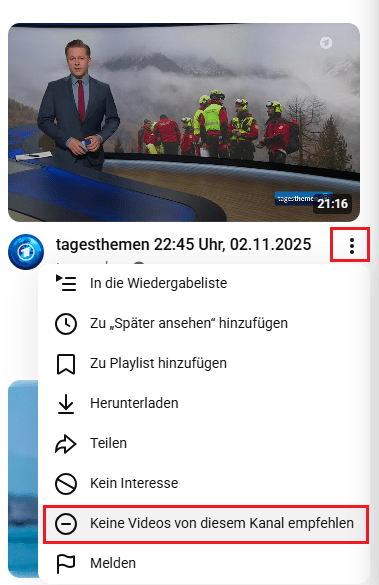This screenshot has width=379, height=585.
Task: Choose 'Herunterladen' from the menu
Action: [x=204, y=403]
